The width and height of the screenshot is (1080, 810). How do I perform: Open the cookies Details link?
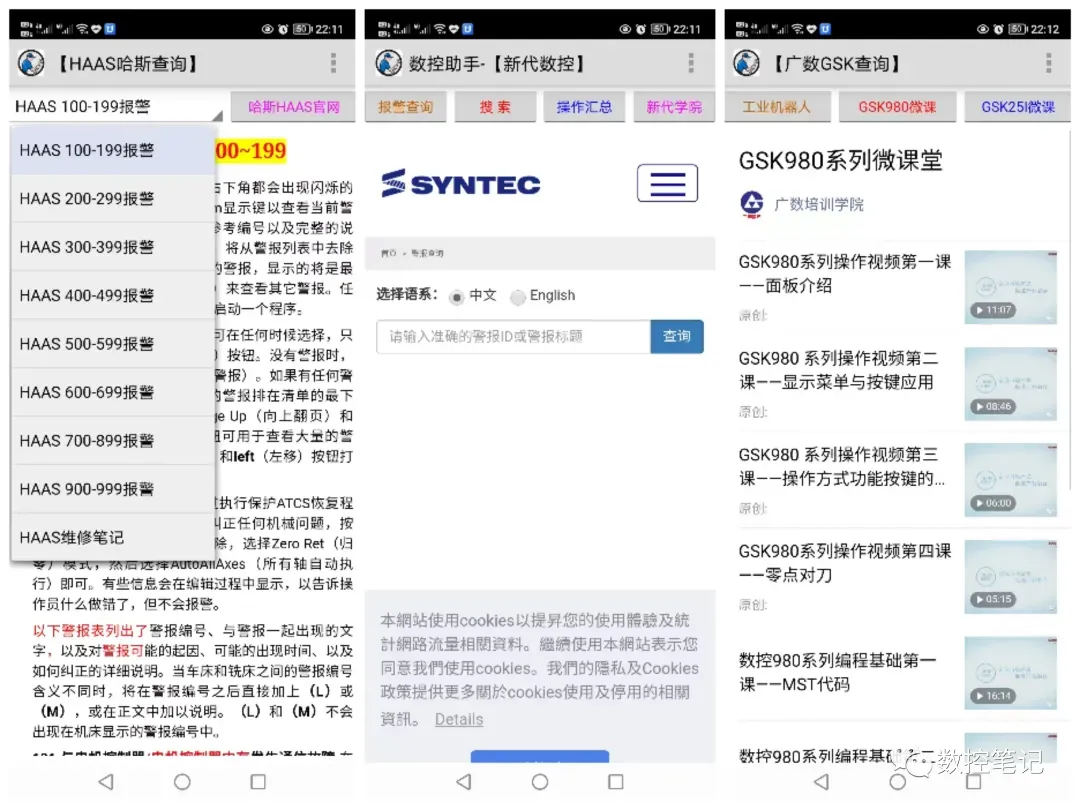[459, 719]
